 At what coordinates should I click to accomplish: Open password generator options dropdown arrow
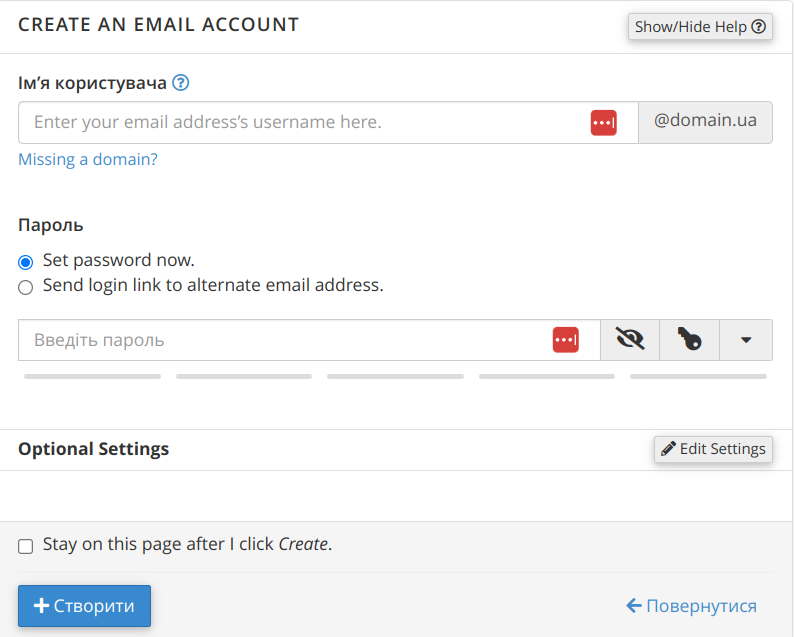point(746,340)
